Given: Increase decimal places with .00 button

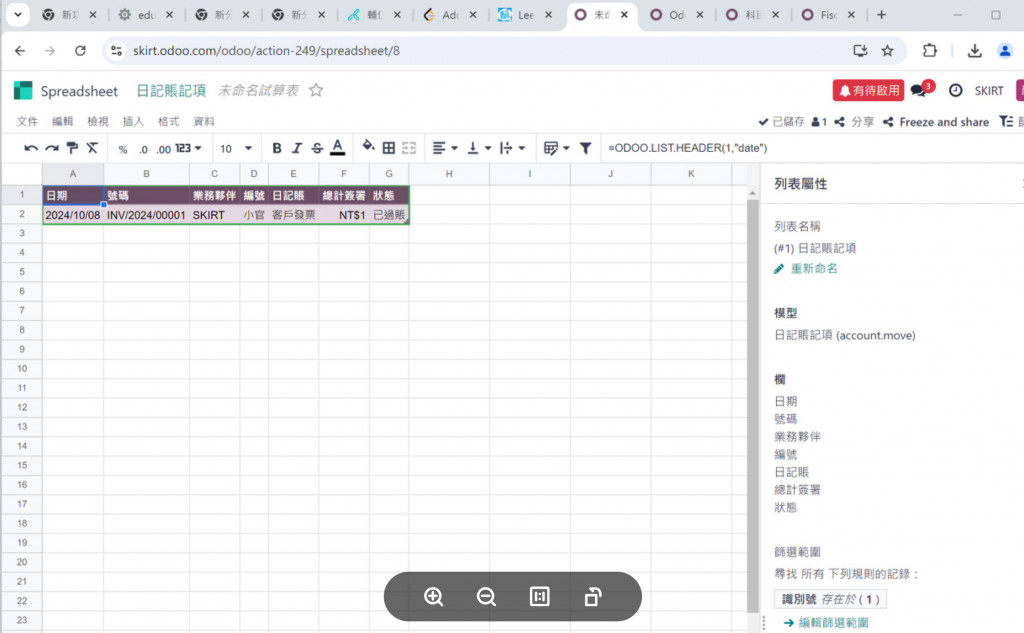Looking at the screenshot, I should click(x=163, y=149).
